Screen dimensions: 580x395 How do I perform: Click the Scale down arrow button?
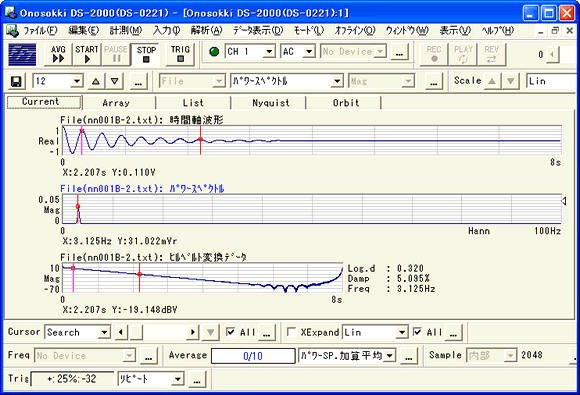point(510,81)
